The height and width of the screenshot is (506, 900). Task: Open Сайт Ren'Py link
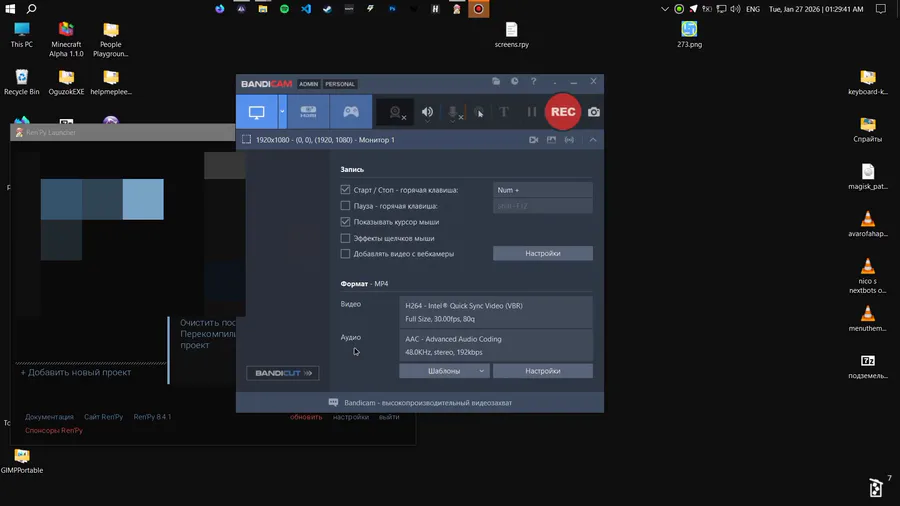coord(103,417)
